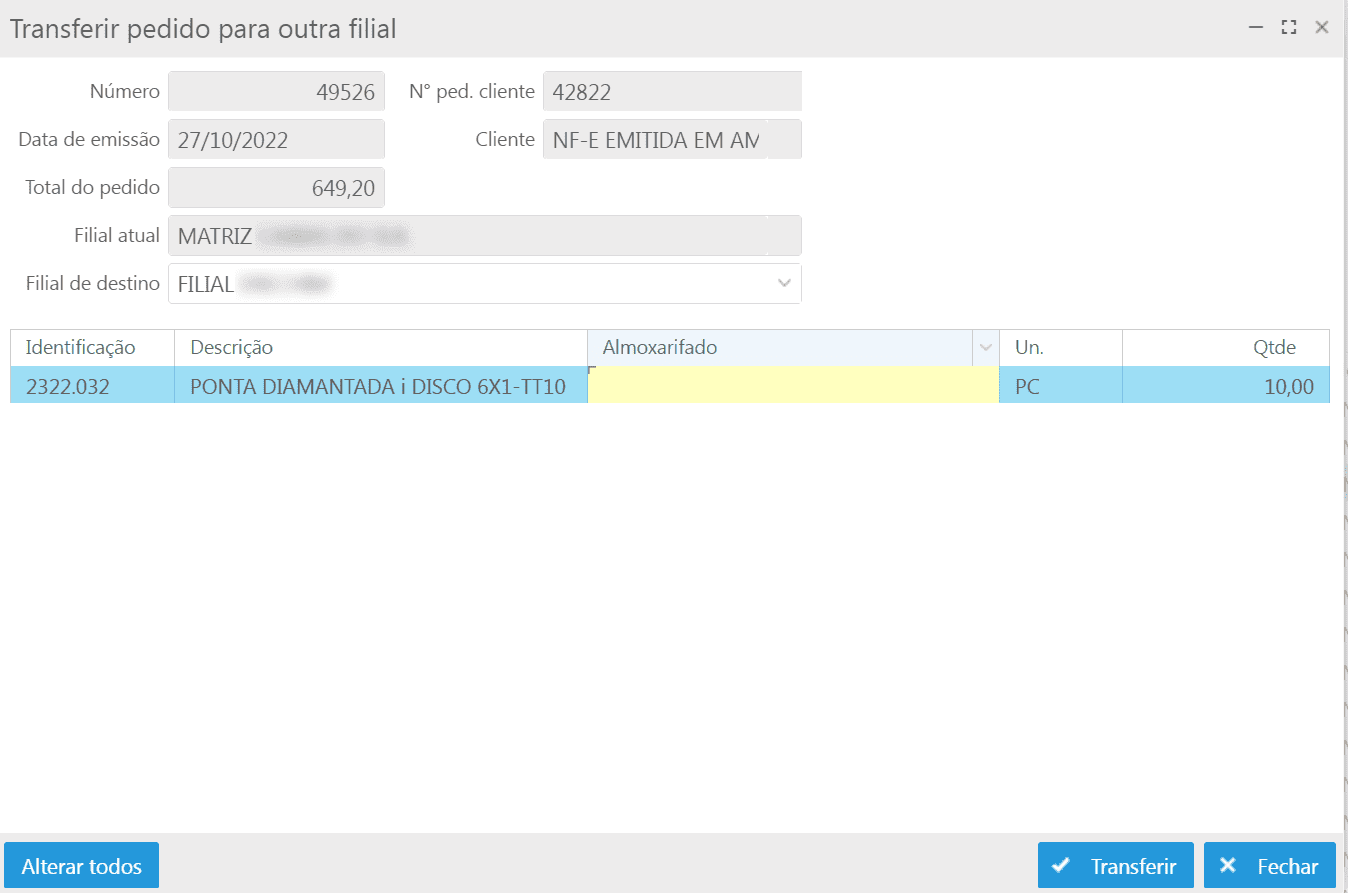Click the Alterar todos button
1348x893 pixels.
[x=82, y=866]
